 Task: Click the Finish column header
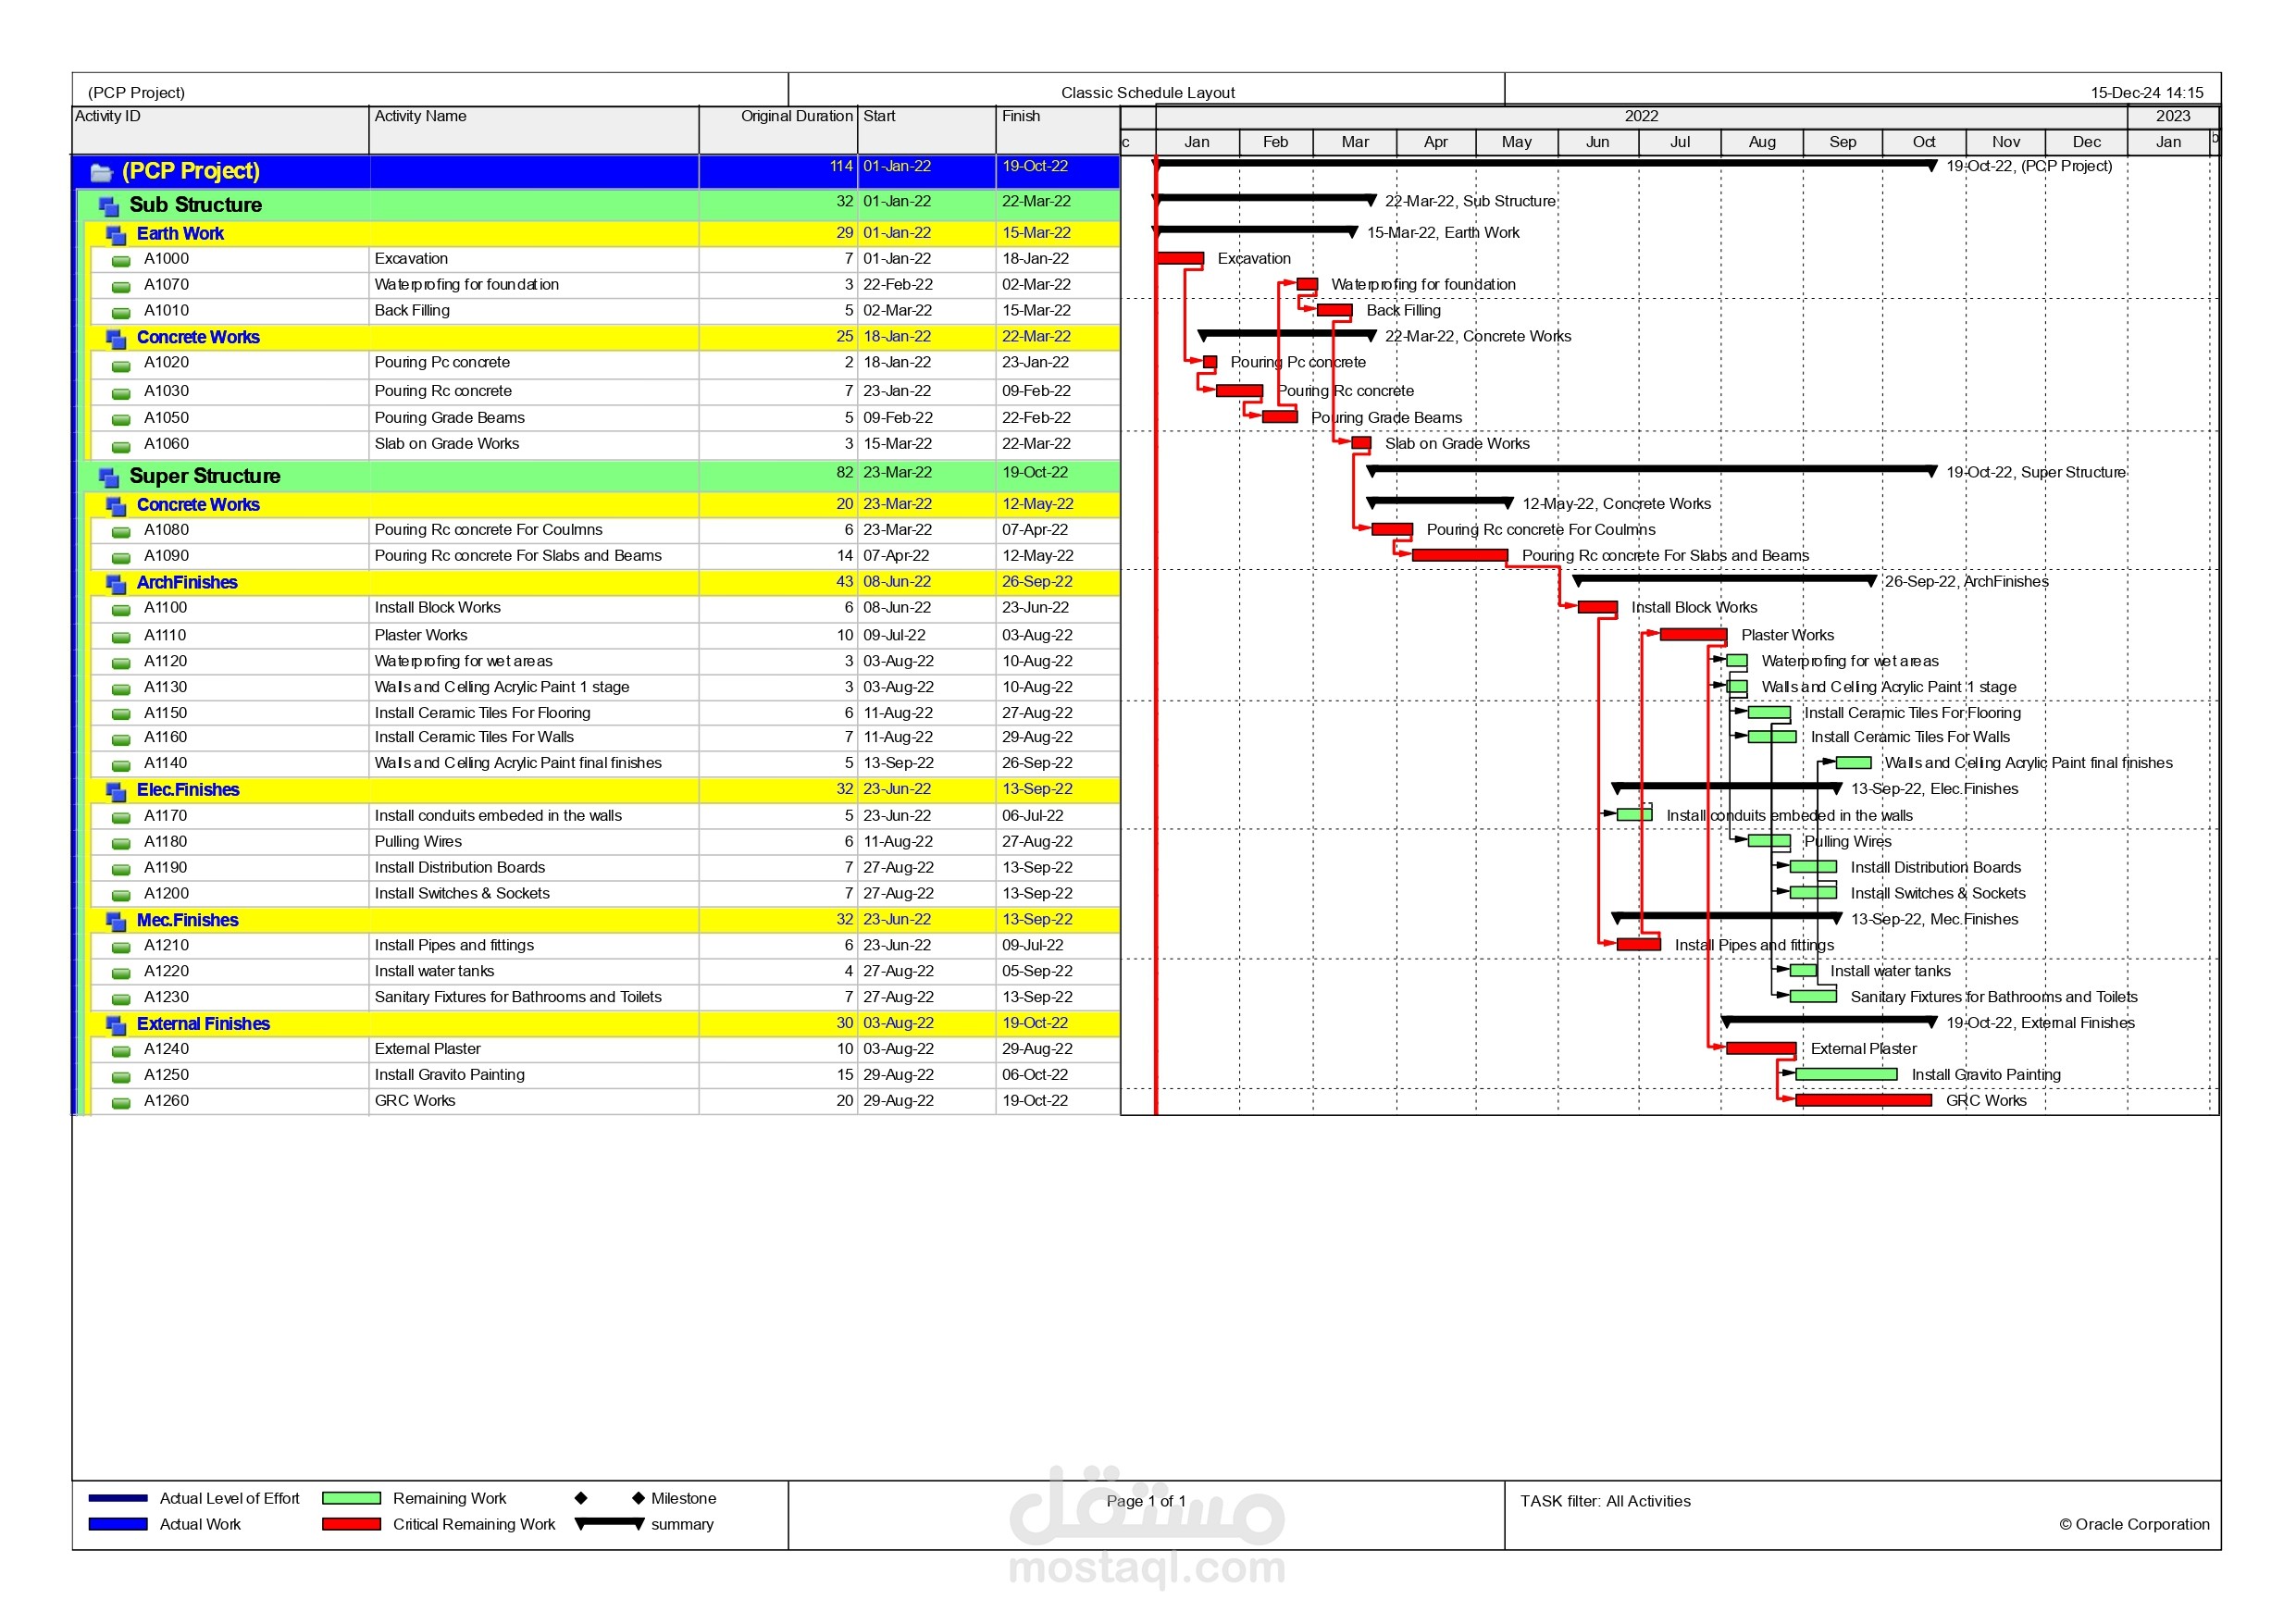[x=1058, y=130]
